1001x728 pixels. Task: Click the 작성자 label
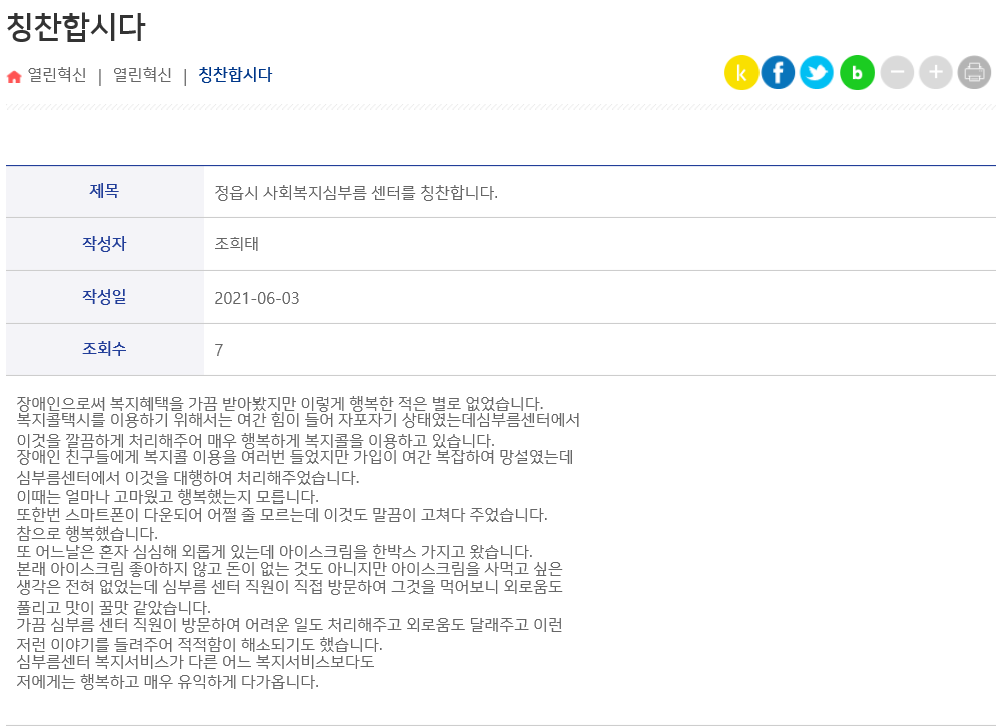click(x=104, y=243)
